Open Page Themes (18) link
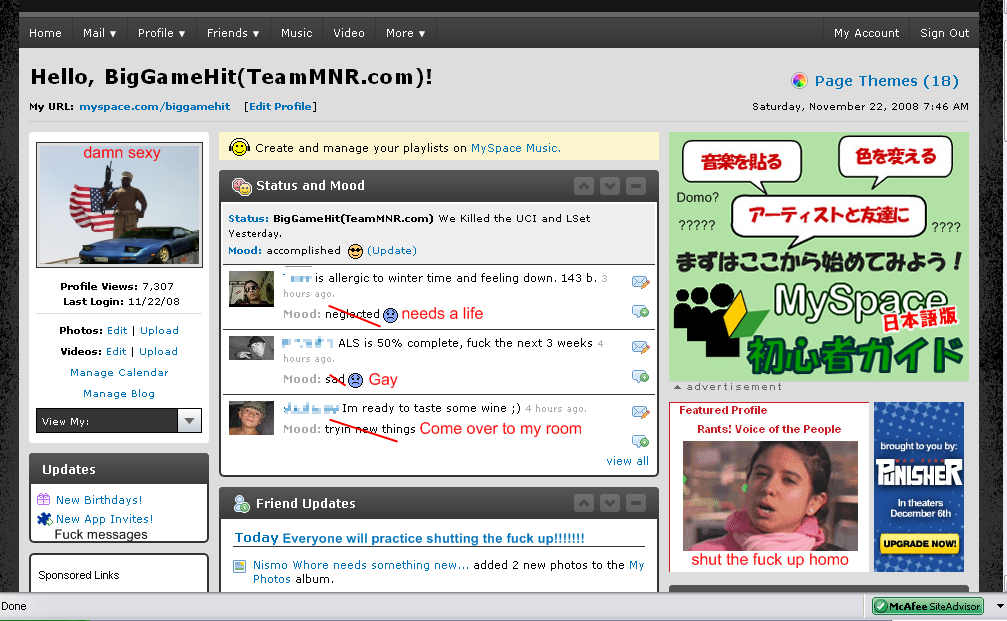Viewport: 1007px width, 621px height. (886, 81)
